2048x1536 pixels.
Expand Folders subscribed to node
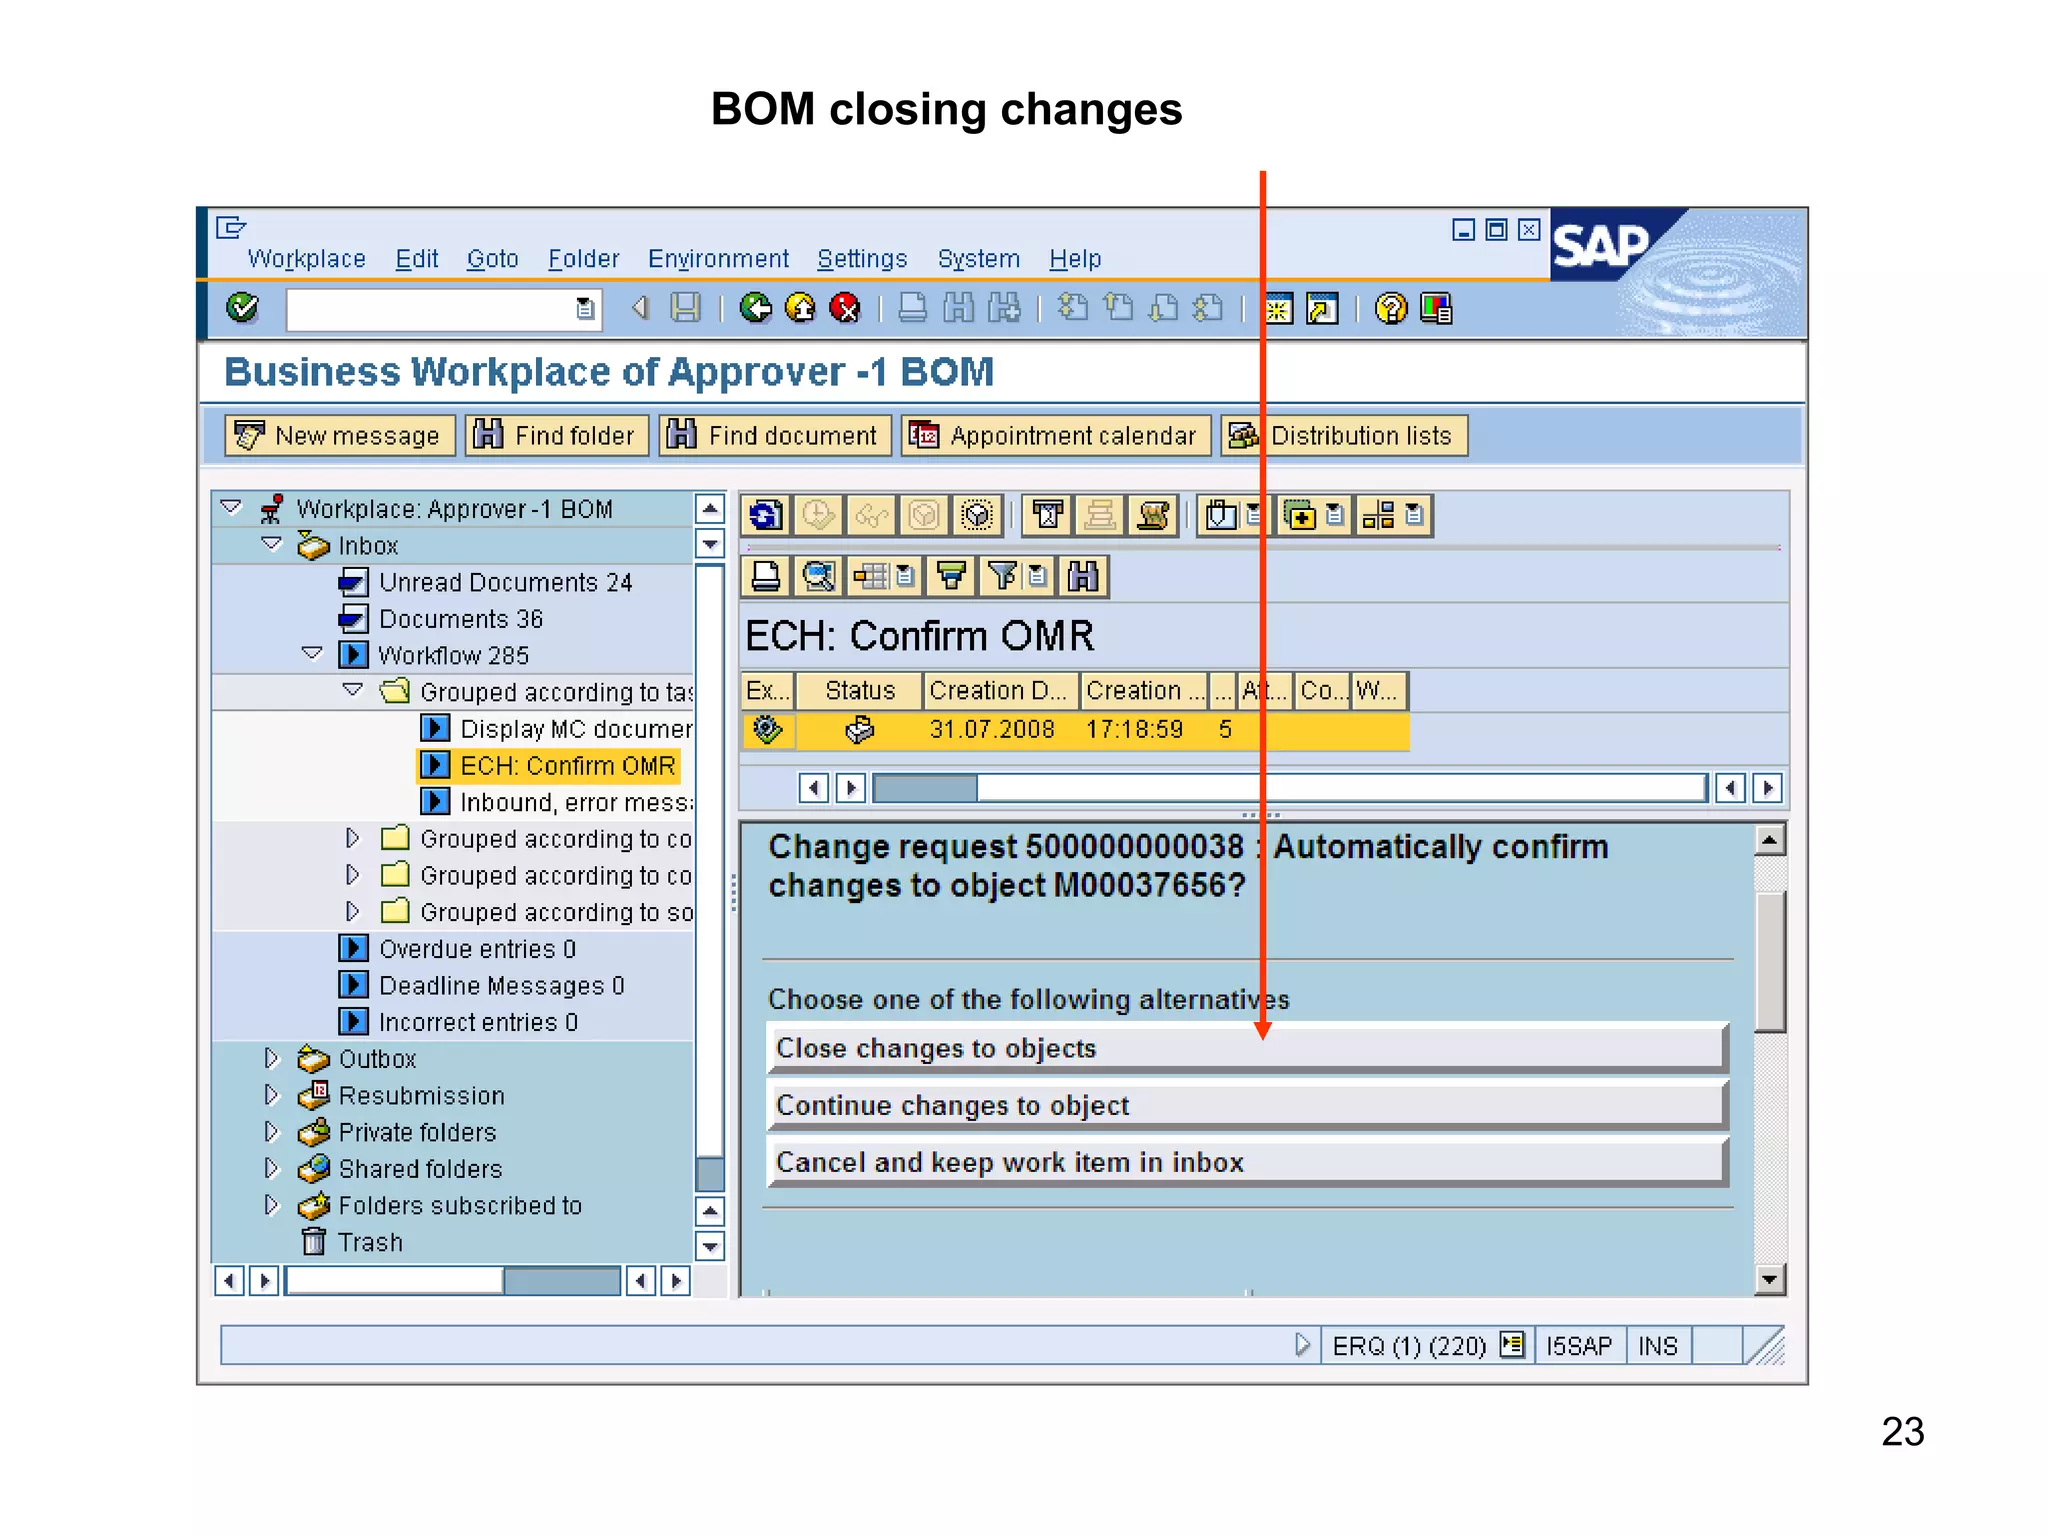point(271,1205)
